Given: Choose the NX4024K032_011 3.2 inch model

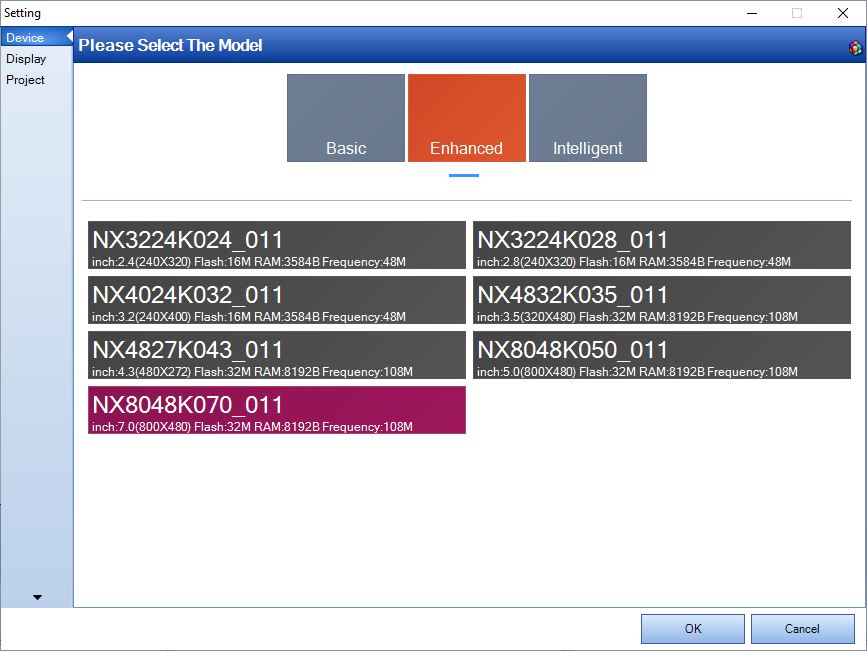Looking at the screenshot, I should pyautogui.click(x=276, y=301).
